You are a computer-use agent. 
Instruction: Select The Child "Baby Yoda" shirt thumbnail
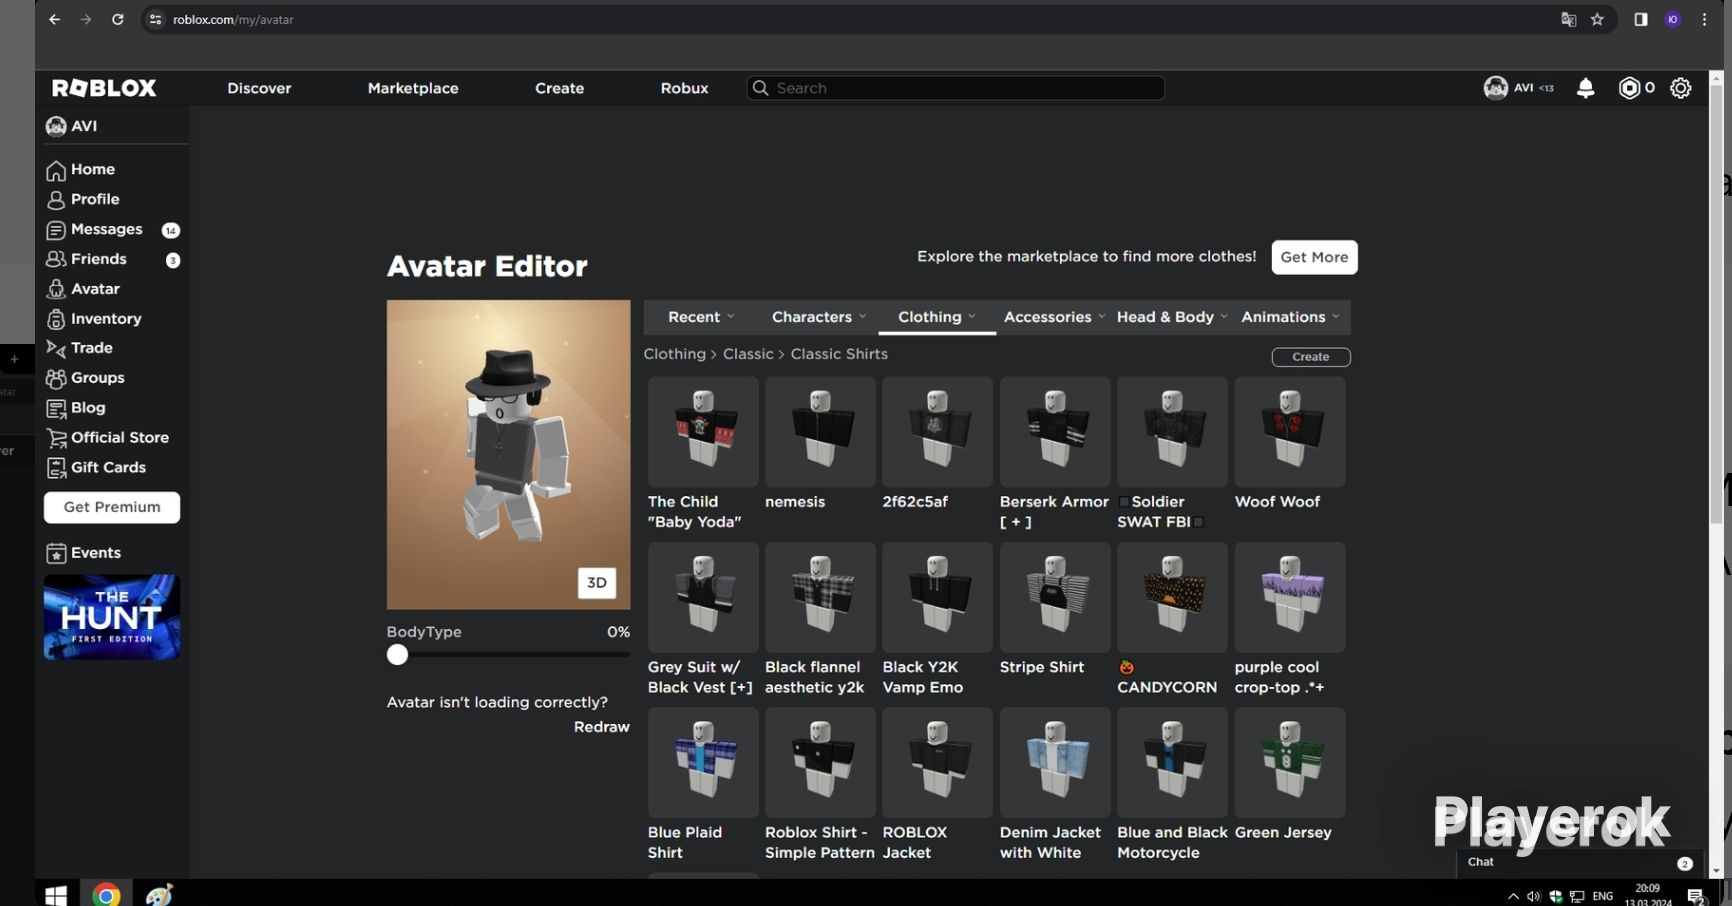click(x=703, y=432)
